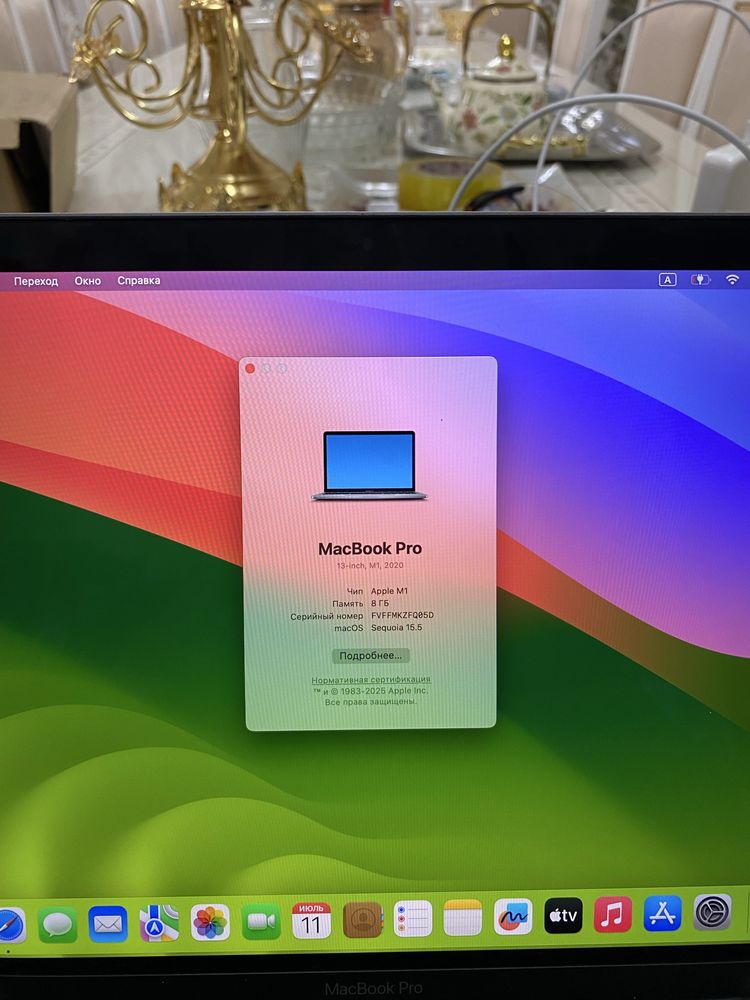Open battery charging status menu
The image size is (750, 1000).
700,279
